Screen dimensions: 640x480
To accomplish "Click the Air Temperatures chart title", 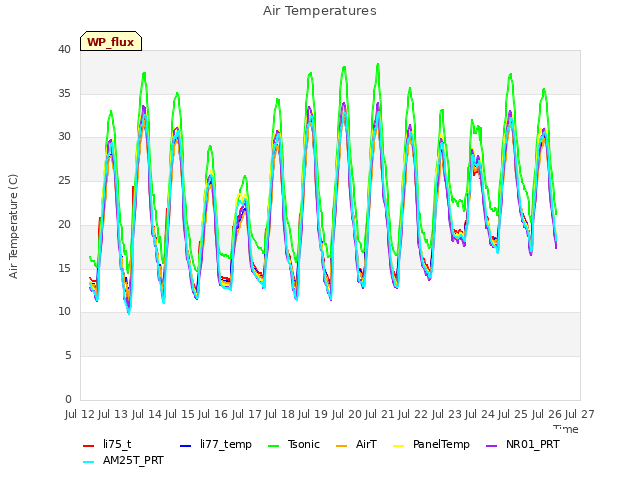I will 320,11.
